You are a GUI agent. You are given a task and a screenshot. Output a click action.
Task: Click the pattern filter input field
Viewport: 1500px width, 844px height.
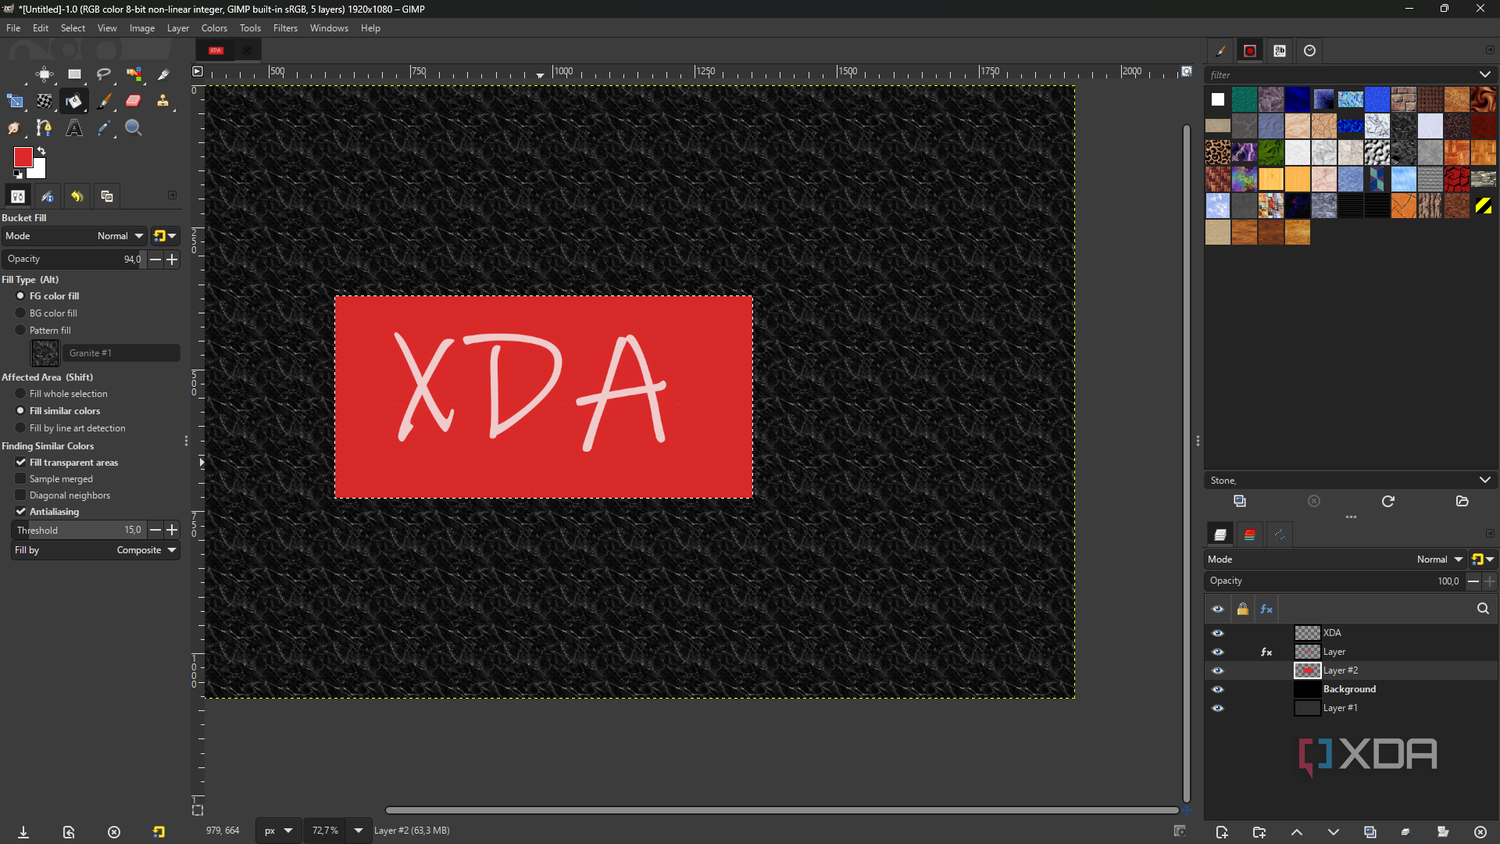pos(1340,75)
